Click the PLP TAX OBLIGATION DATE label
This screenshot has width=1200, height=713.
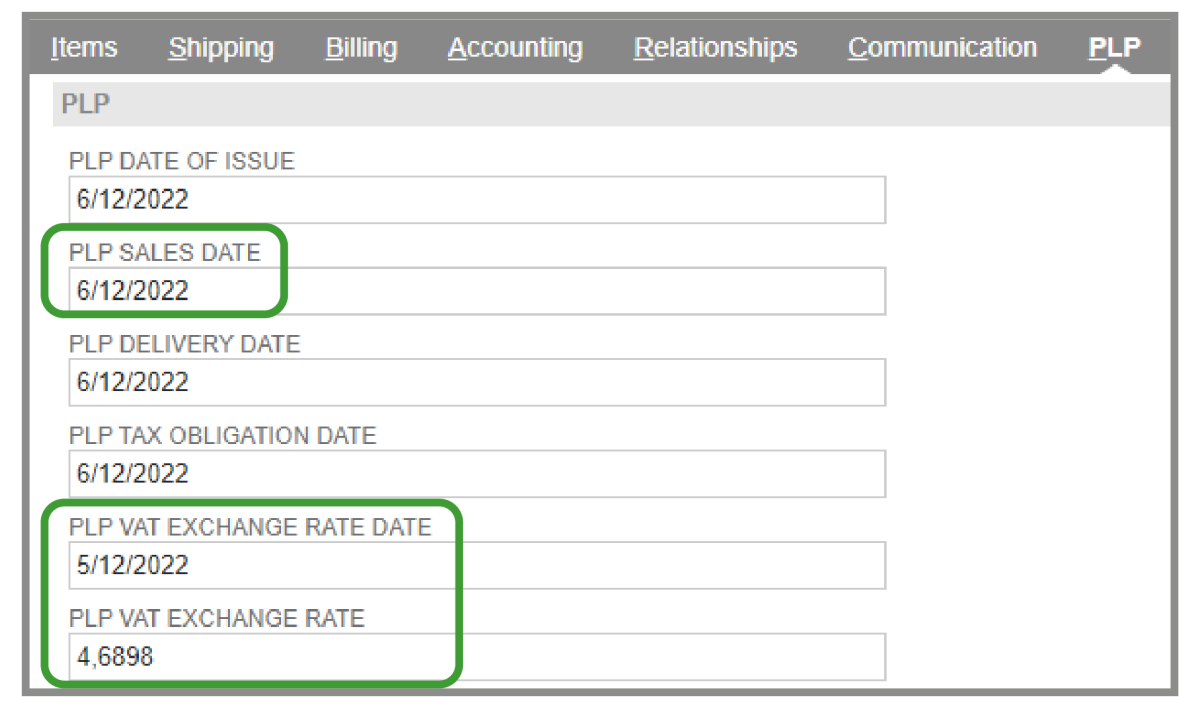point(223,436)
